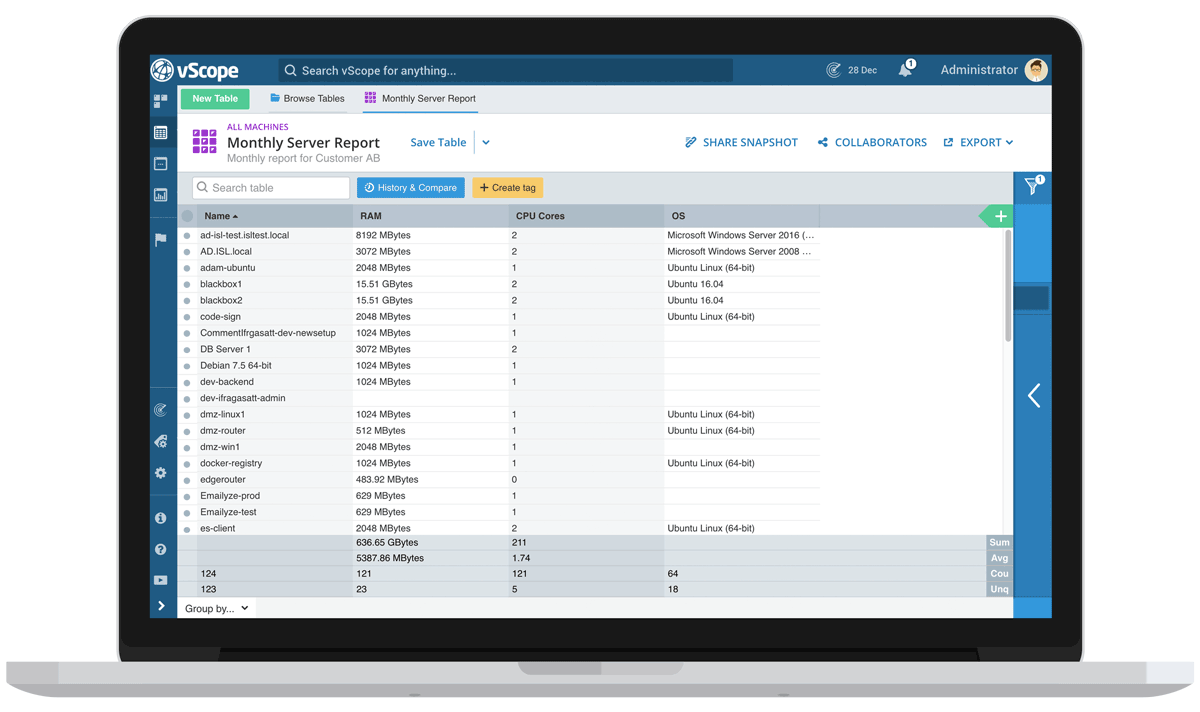Select row adam-ubuntu circle
Screen dimensions: 1200x712
click(187, 268)
